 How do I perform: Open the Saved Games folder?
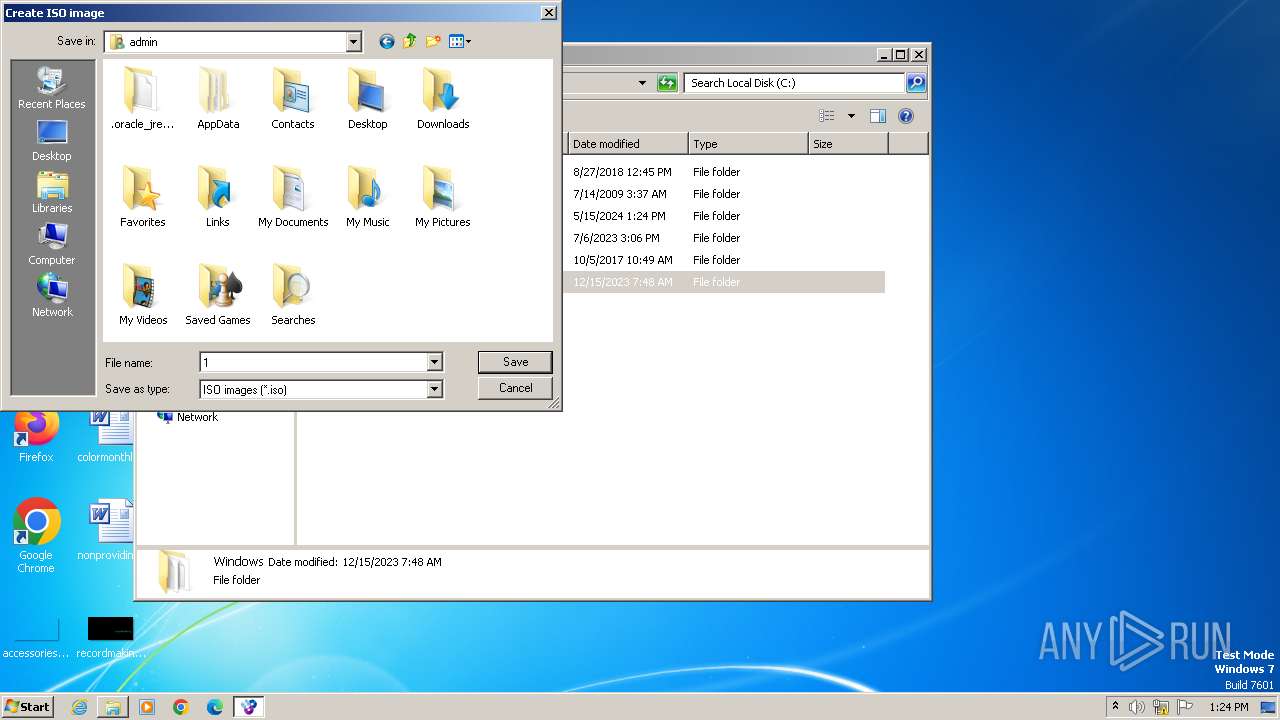click(x=218, y=295)
